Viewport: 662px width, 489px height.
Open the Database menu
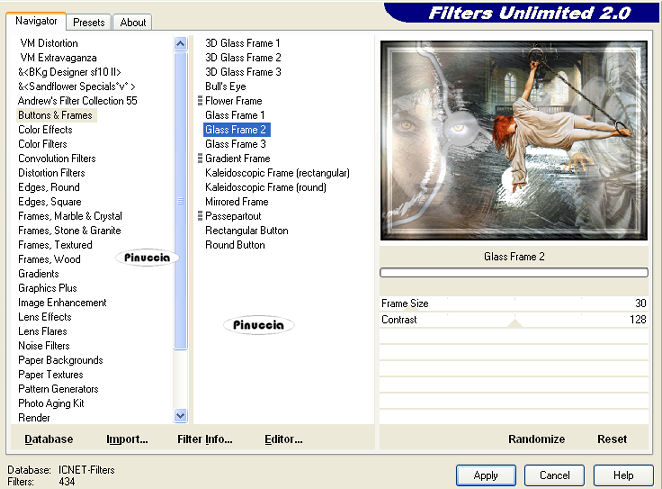click(49, 439)
